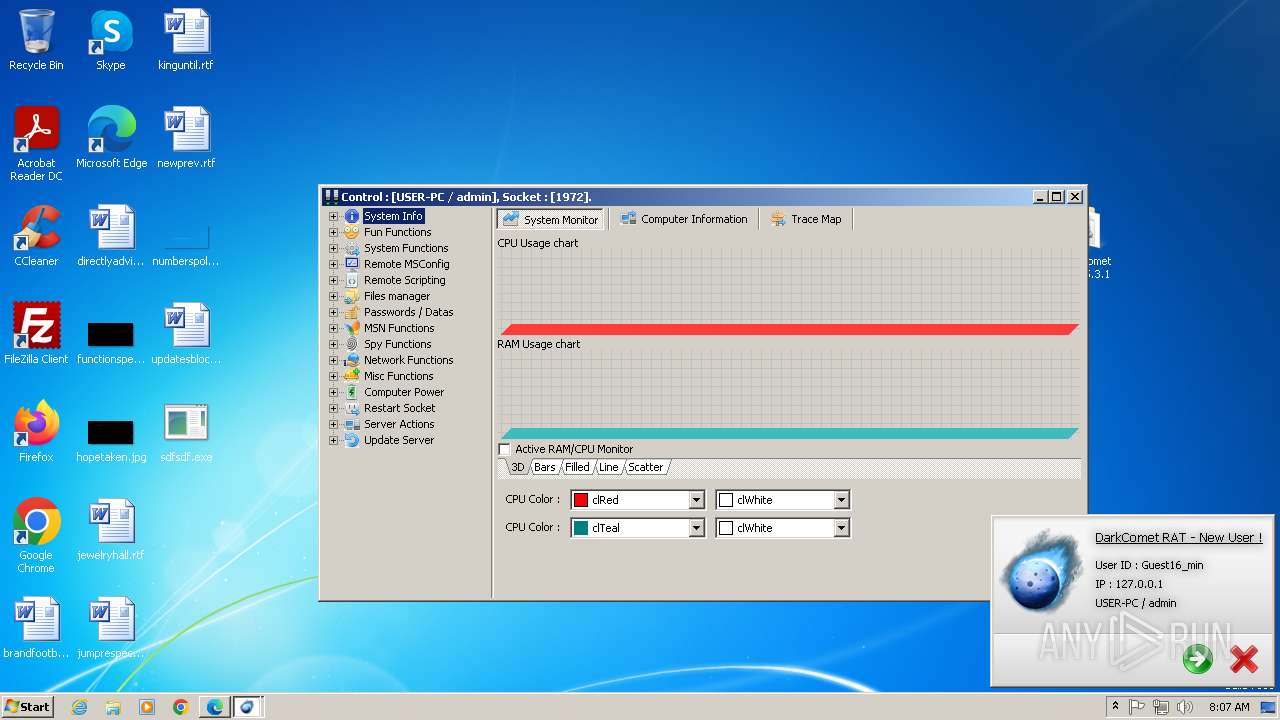1280x720 pixels.
Task: Select Acrobat Reader DC desktop icon
Action: [36, 144]
